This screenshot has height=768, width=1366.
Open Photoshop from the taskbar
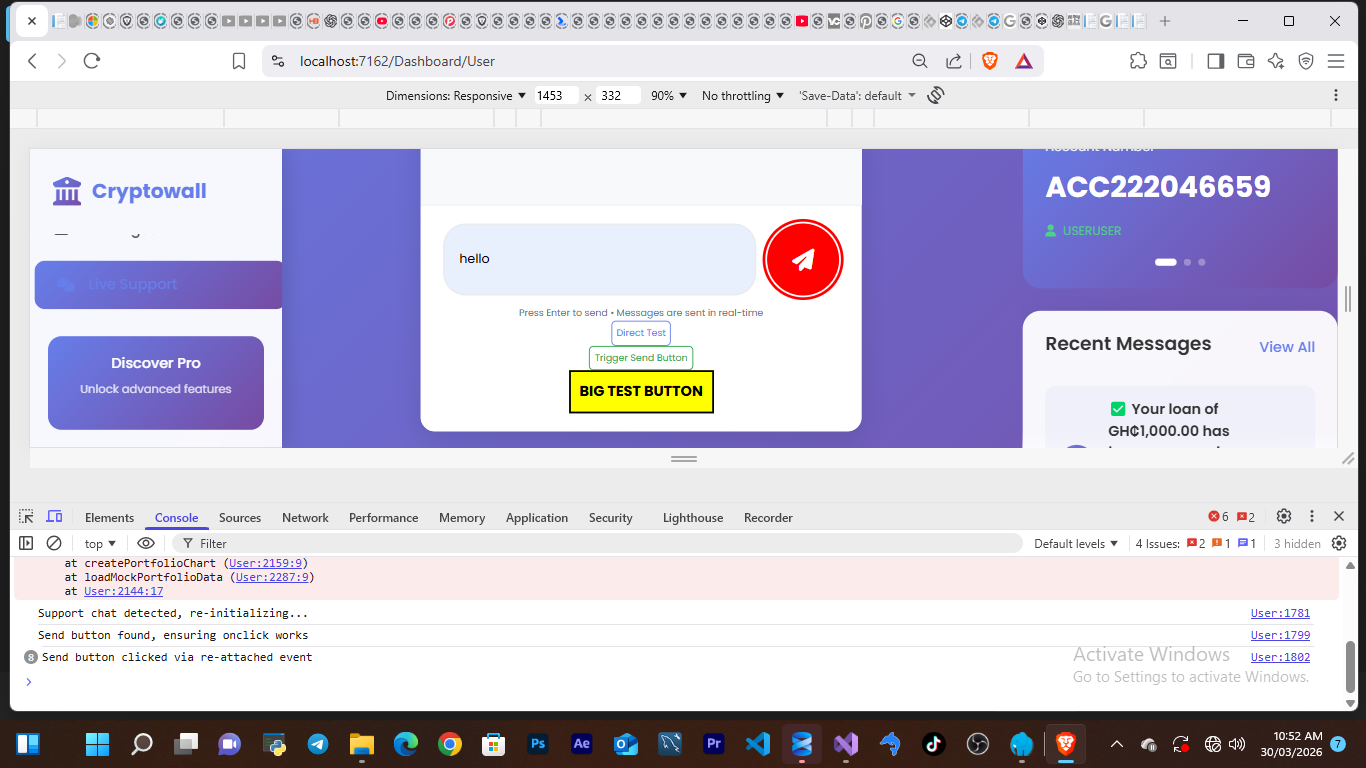538,744
